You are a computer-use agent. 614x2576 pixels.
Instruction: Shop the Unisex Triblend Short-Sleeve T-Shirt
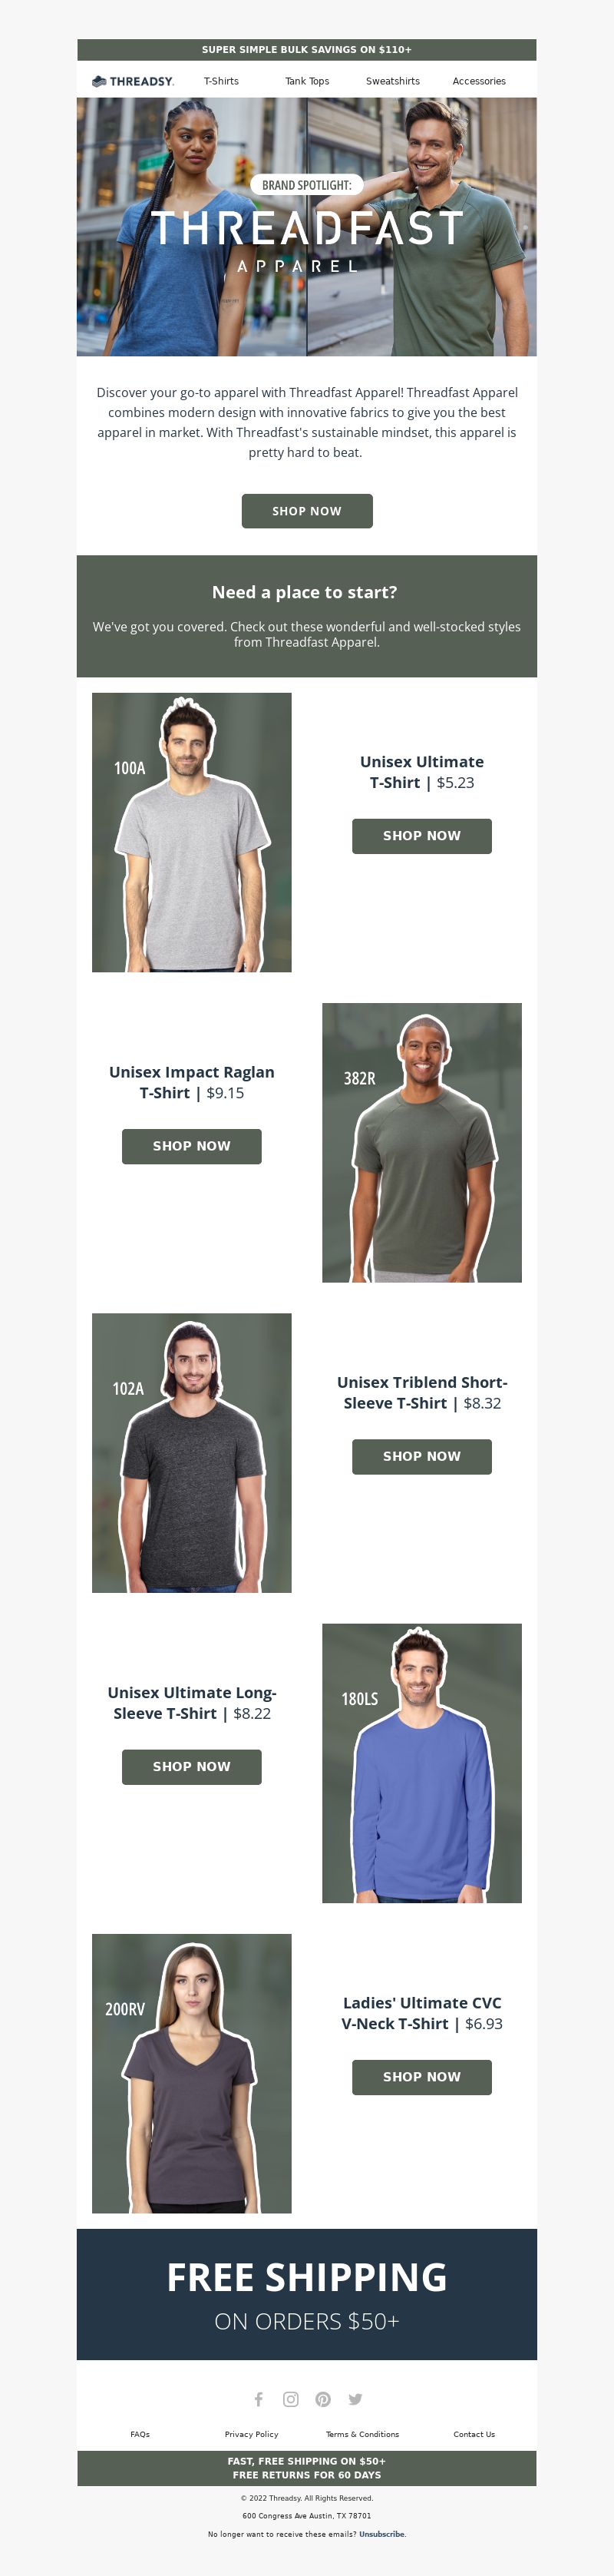422,1456
